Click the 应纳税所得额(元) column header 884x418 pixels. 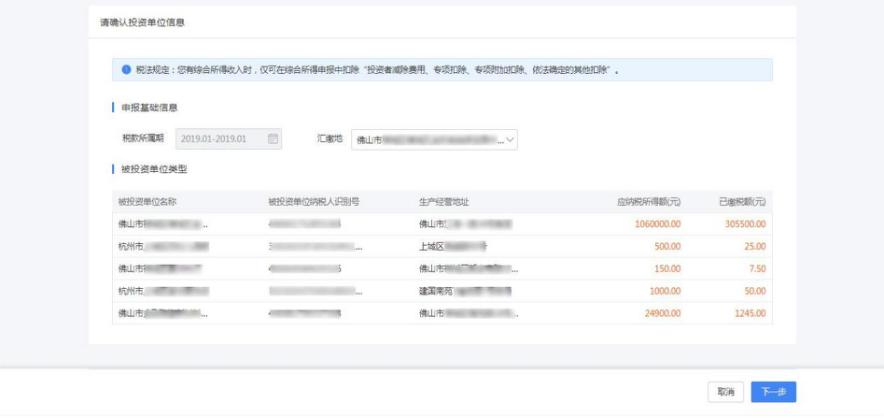648,202
